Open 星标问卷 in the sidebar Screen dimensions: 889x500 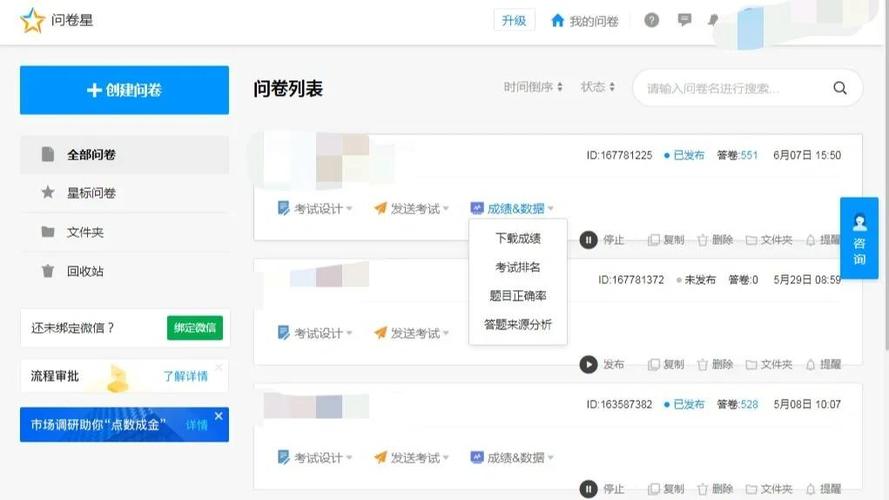tap(124, 193)
